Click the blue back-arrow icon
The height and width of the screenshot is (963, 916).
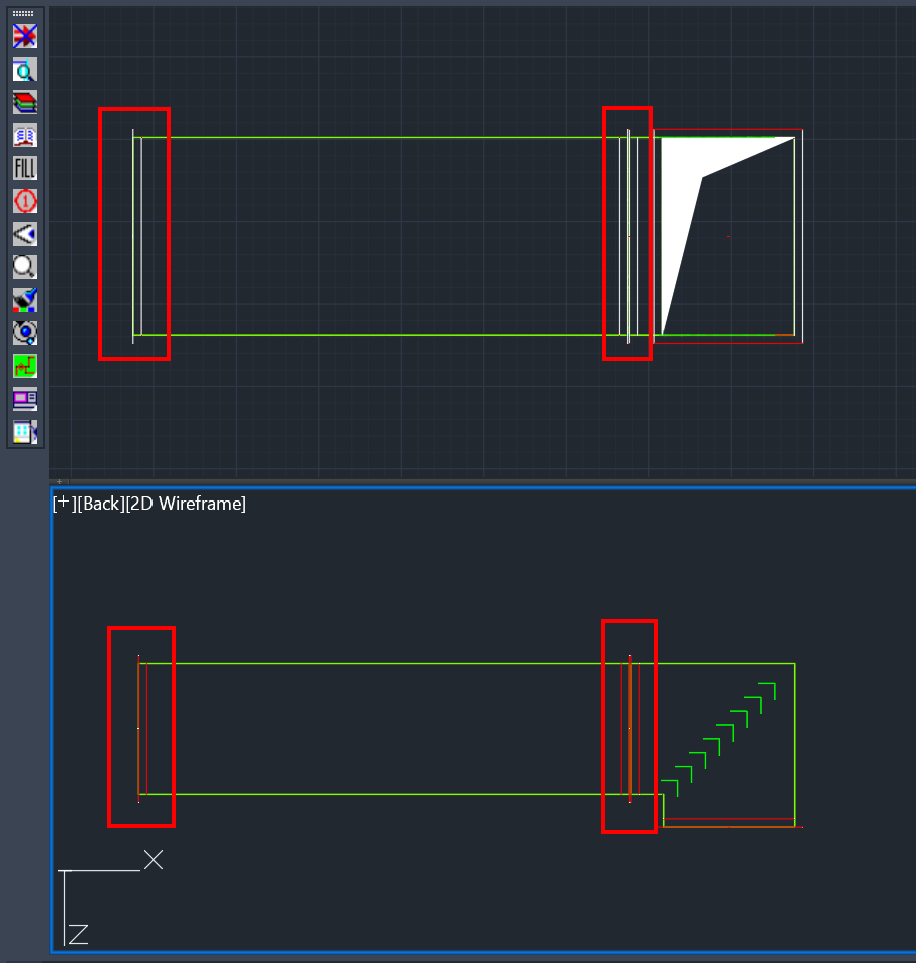(x=24, y=234)
